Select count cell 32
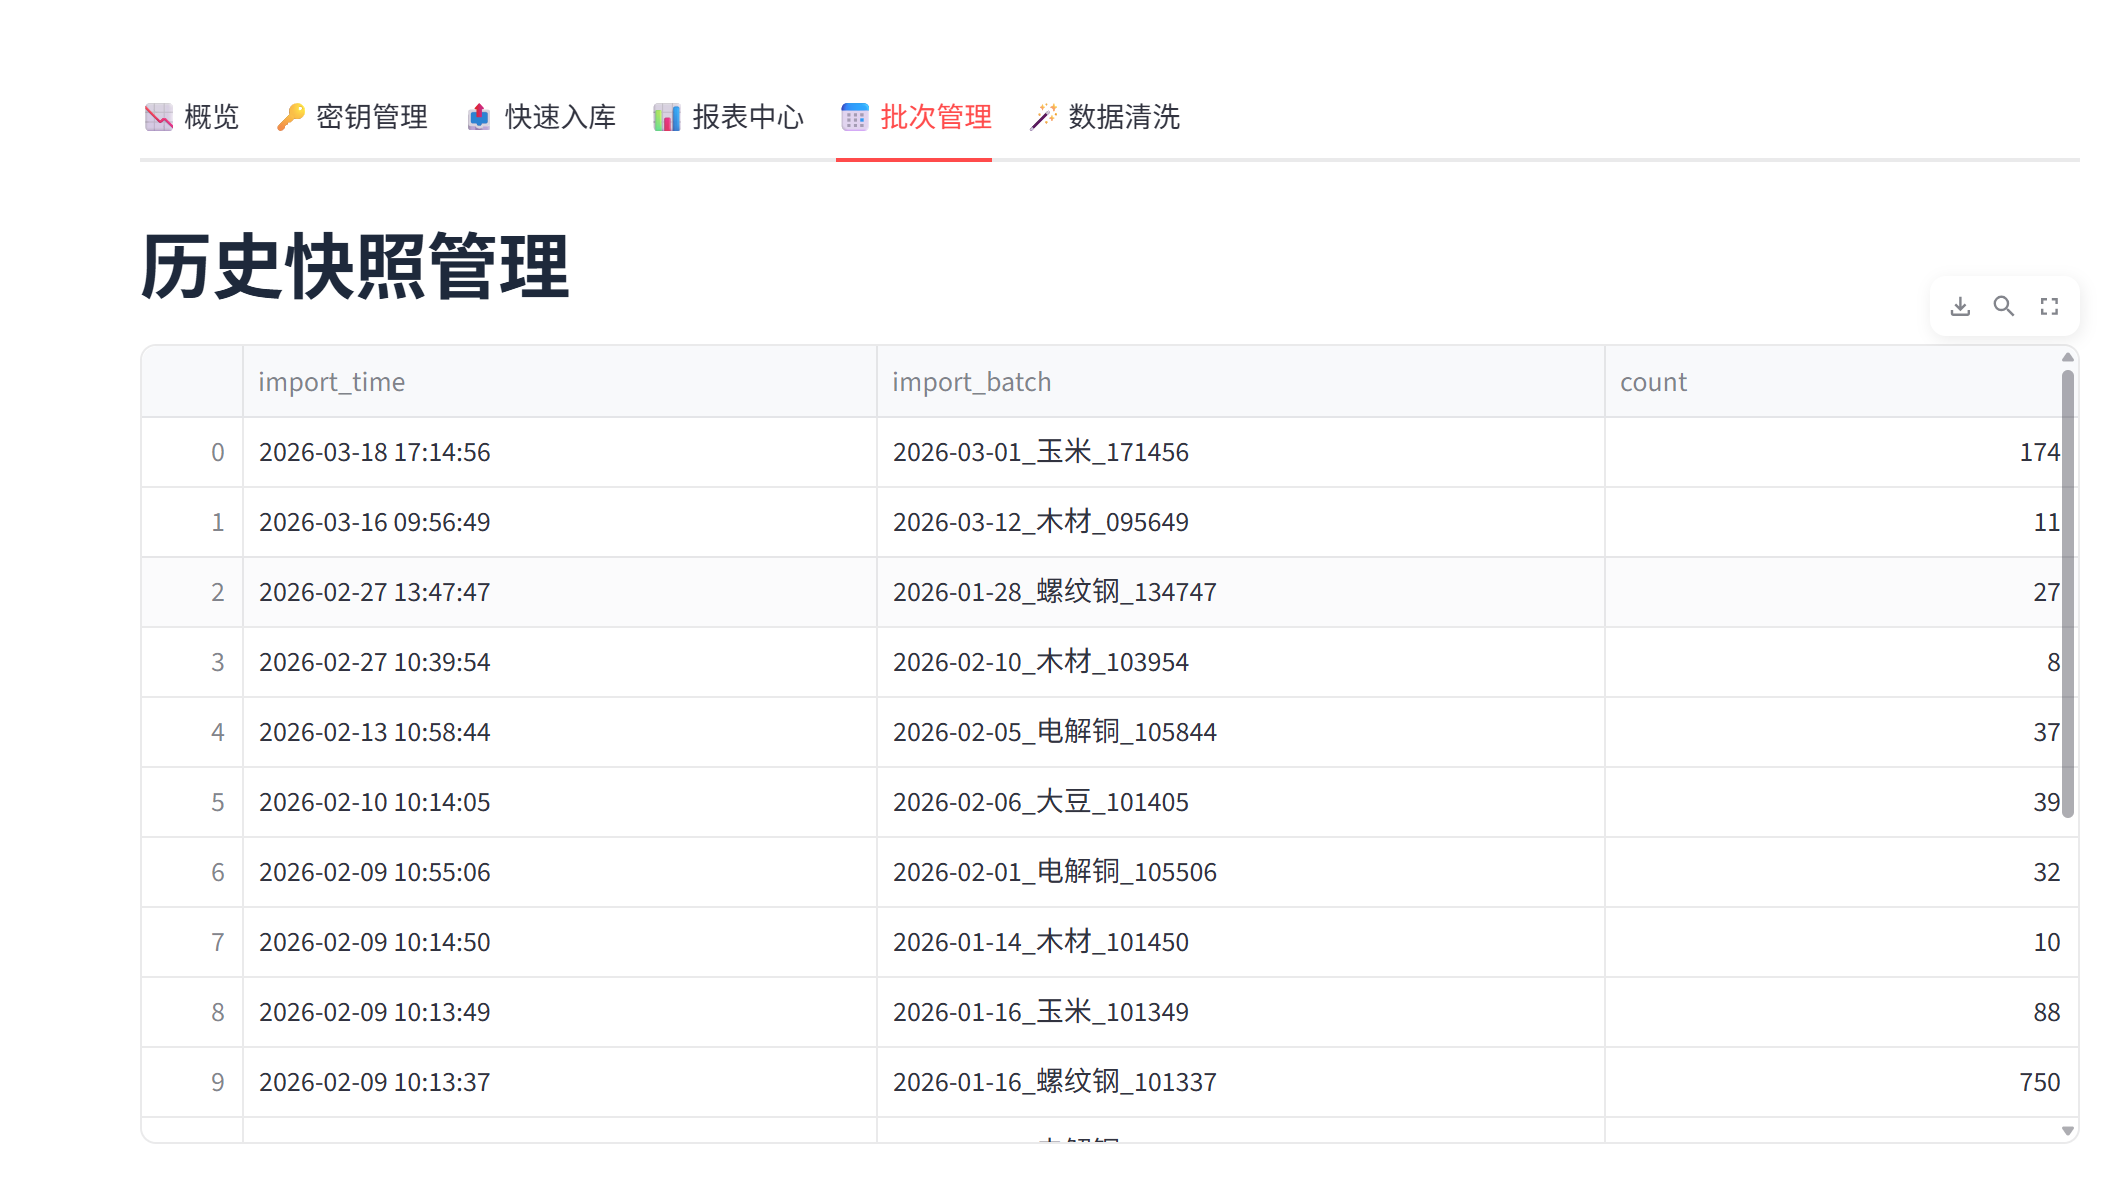Screen dimensions: 2106x1184 coord(1834,872)
